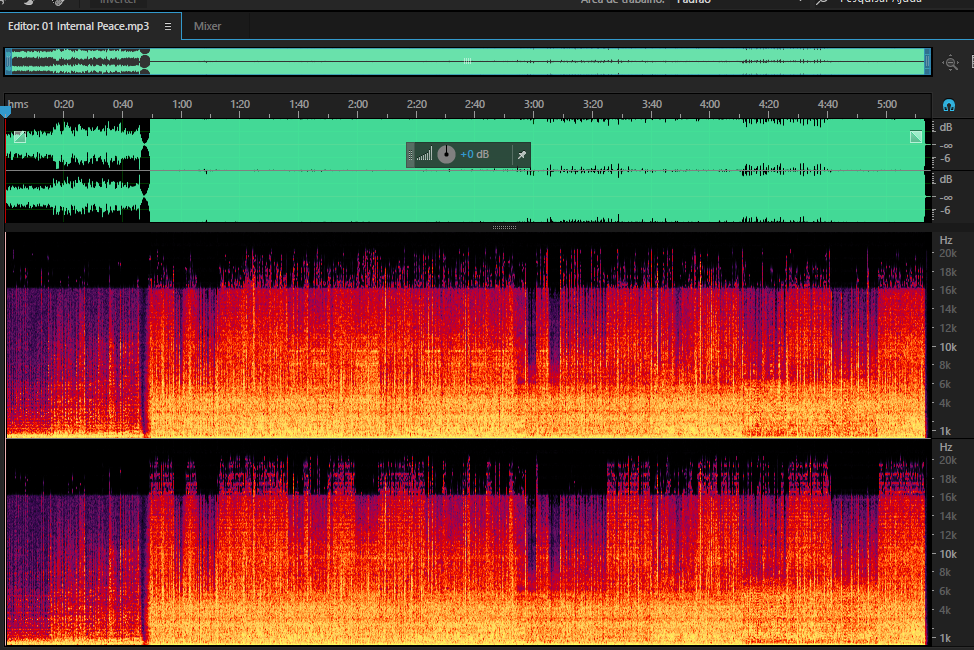Click the Hz label of the upper spectrogram
Image resolution: width=974 pixels, height=650 pixels.
point(946,240)
